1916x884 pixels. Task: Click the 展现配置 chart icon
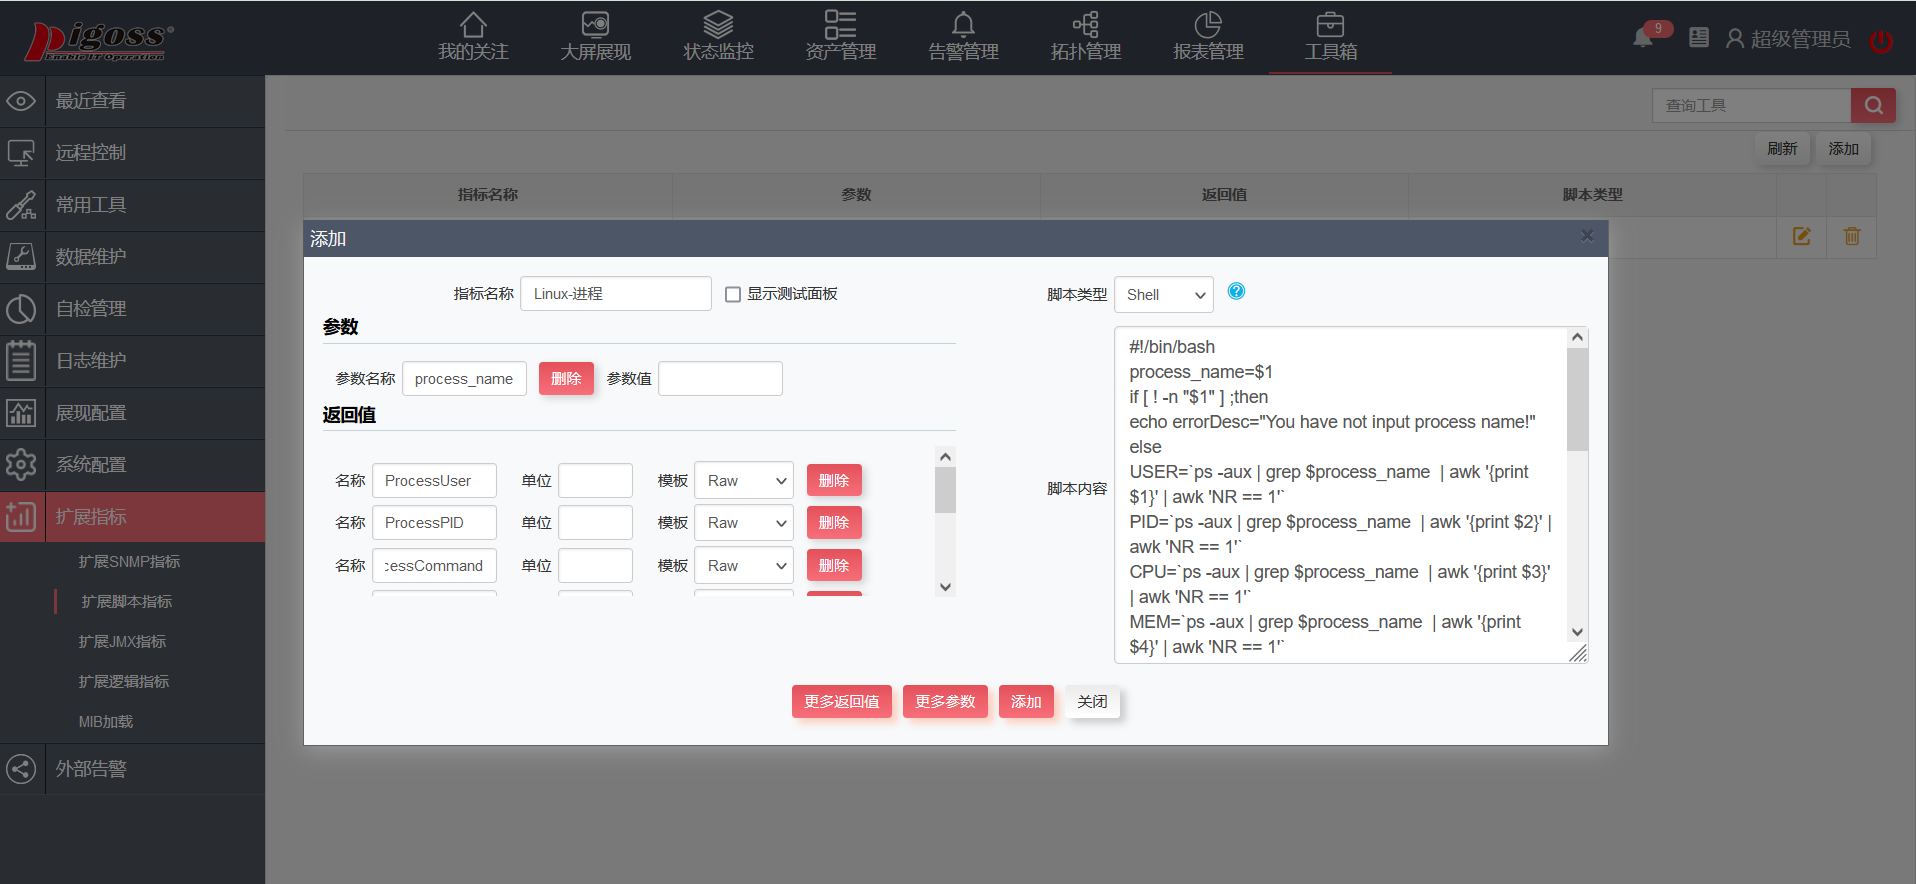(x=21, y=413)
